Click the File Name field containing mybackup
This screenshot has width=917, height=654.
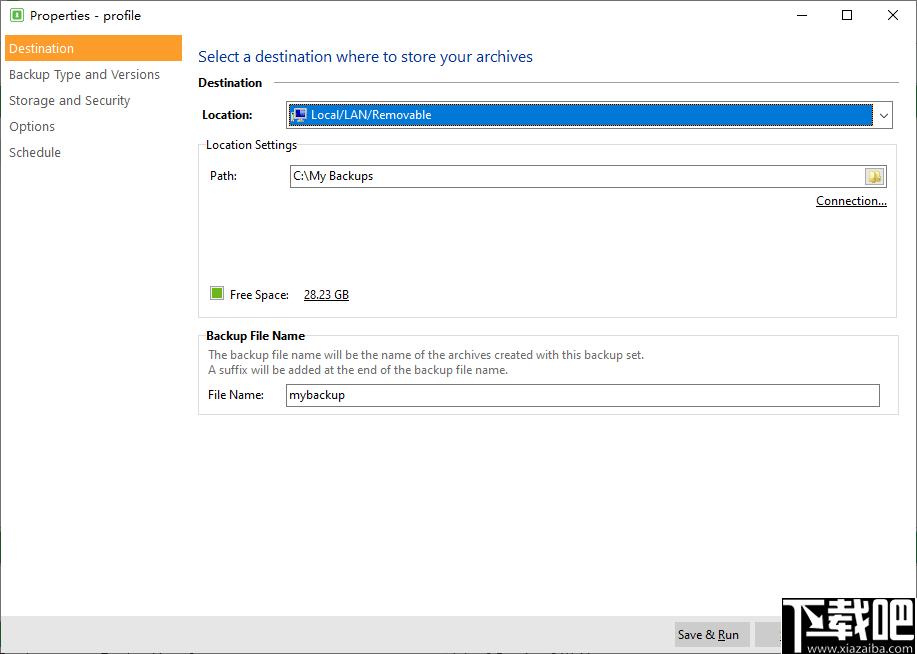[x=582, y=395]
